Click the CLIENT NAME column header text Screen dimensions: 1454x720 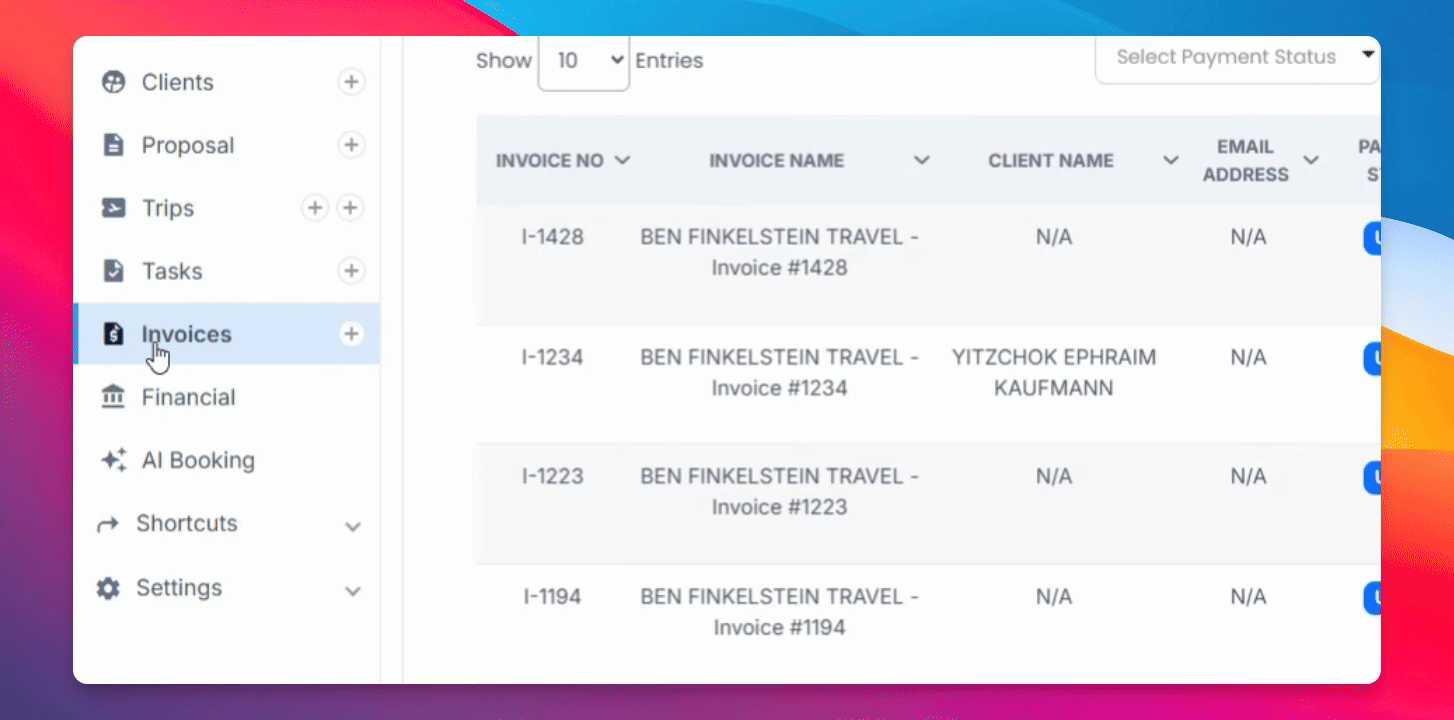tap(1051, 160)
